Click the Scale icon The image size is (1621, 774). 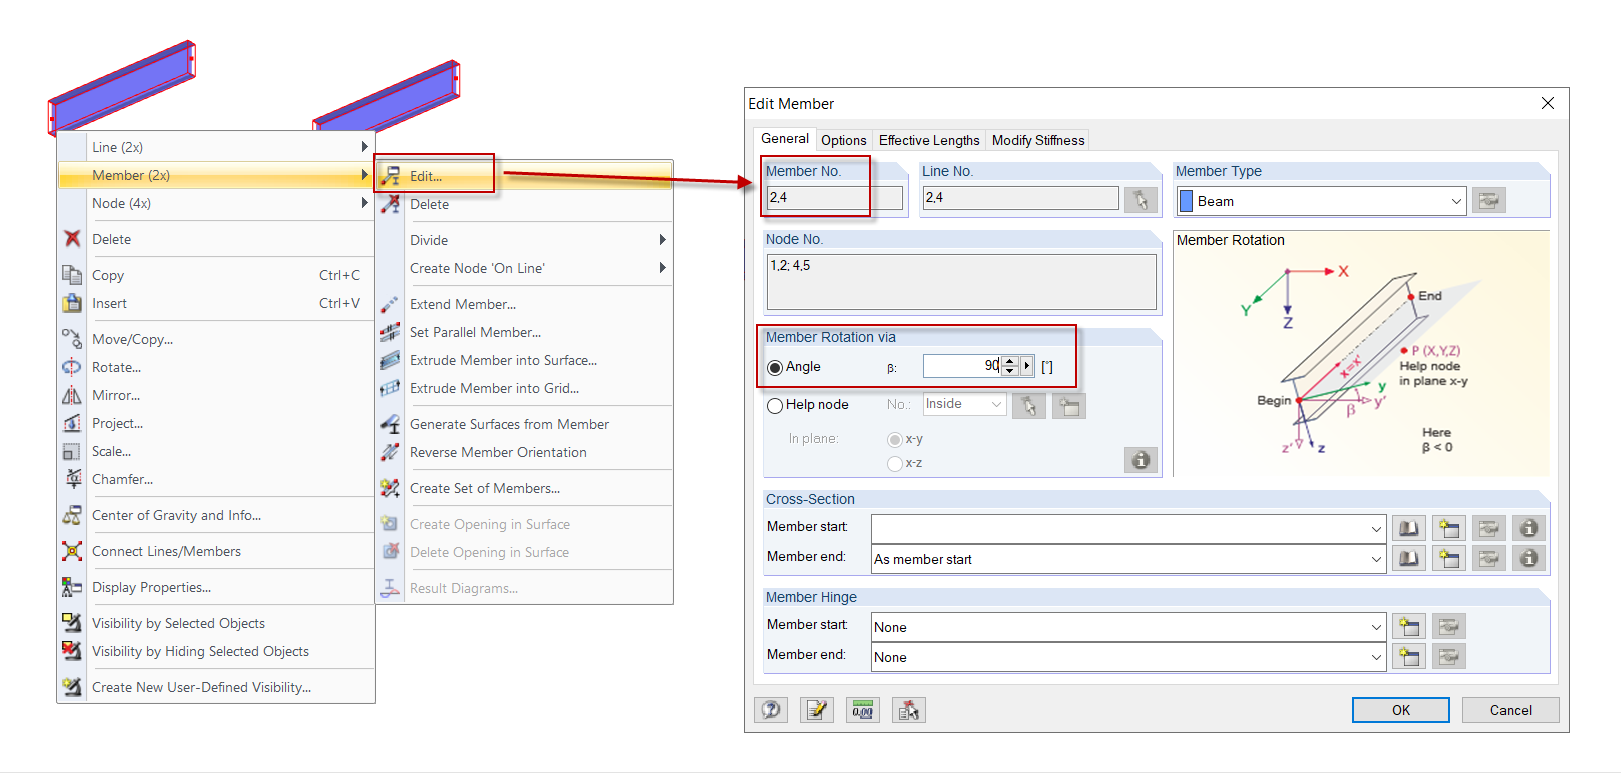[x=72, y=451]
